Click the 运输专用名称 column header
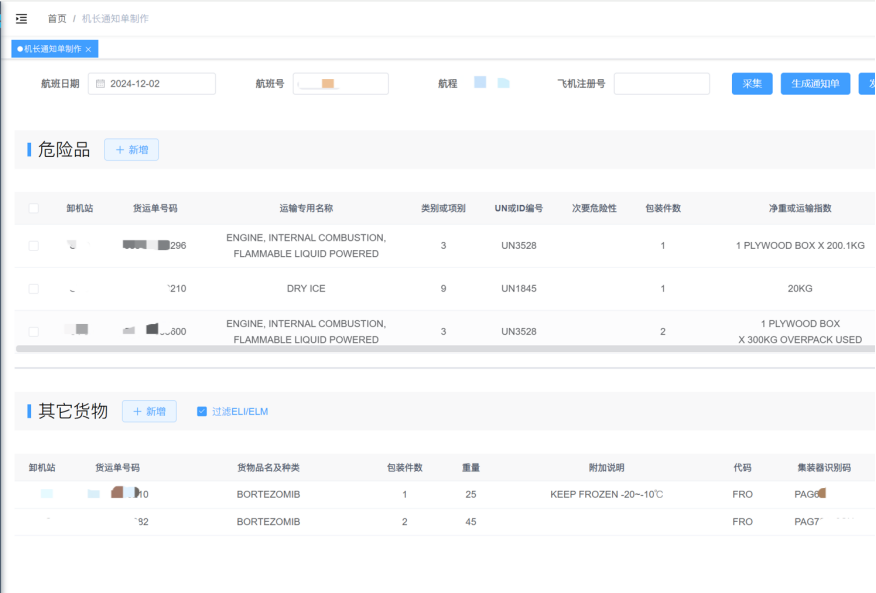 coord(305,208)
